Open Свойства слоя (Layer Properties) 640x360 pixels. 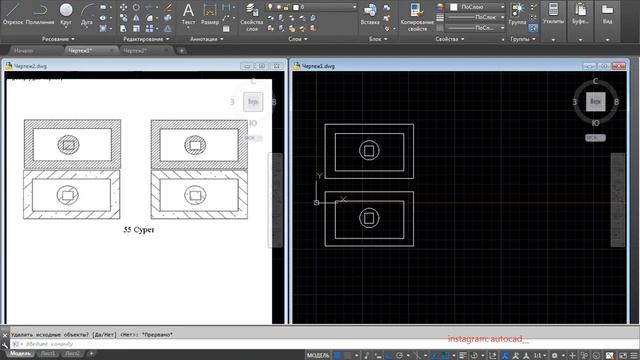[251, 17]
